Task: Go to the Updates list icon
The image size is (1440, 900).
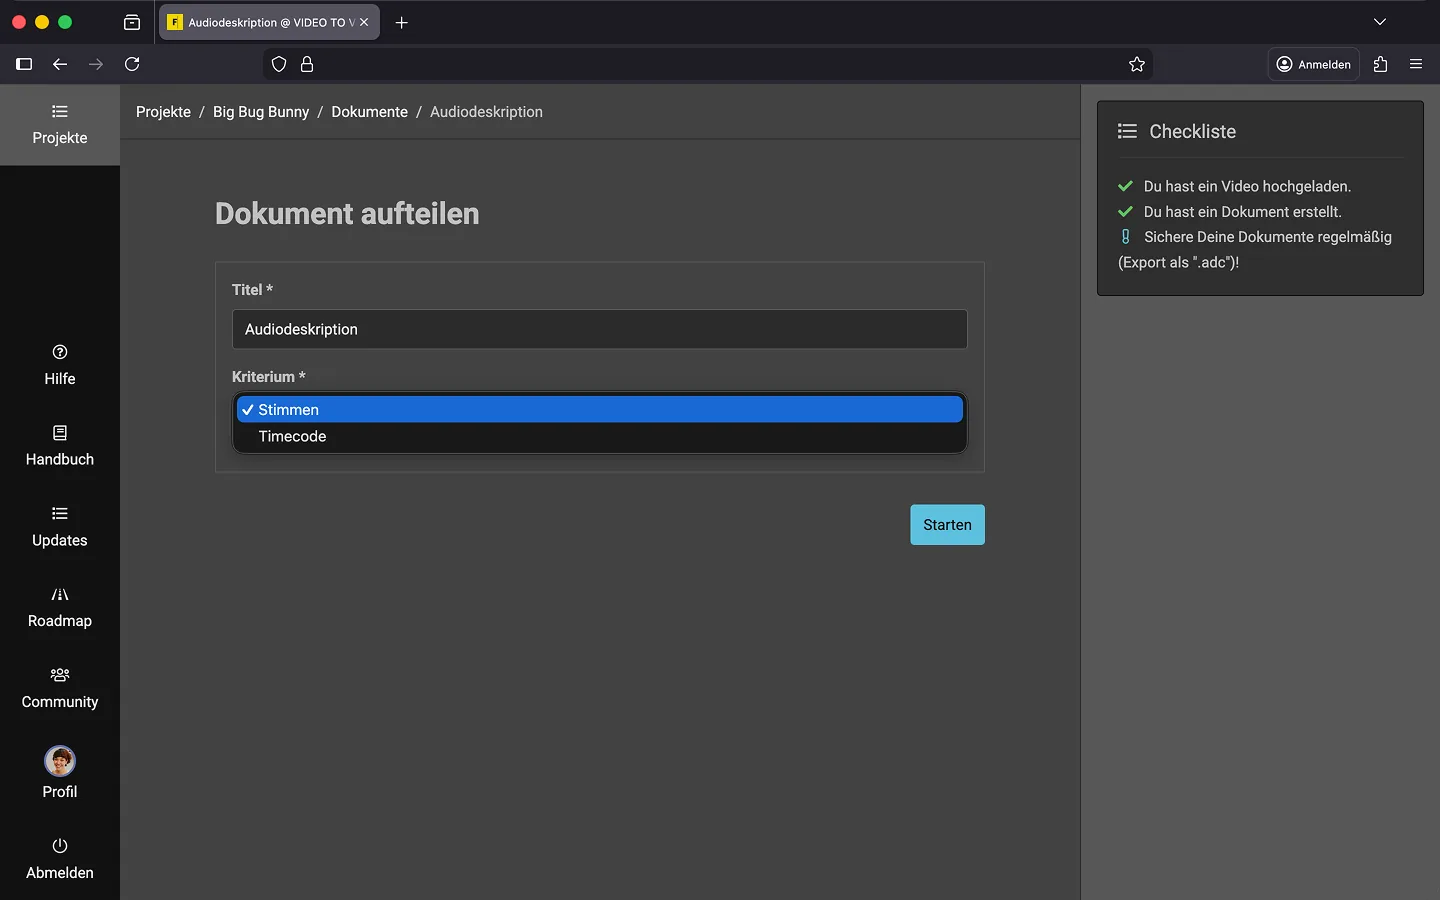Action: click(x=60, y=514)
